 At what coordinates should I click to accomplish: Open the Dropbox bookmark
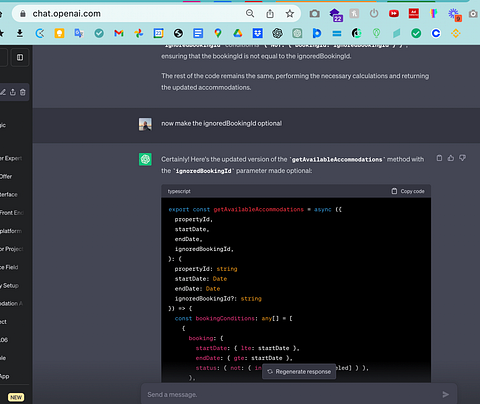click(257, 33)
